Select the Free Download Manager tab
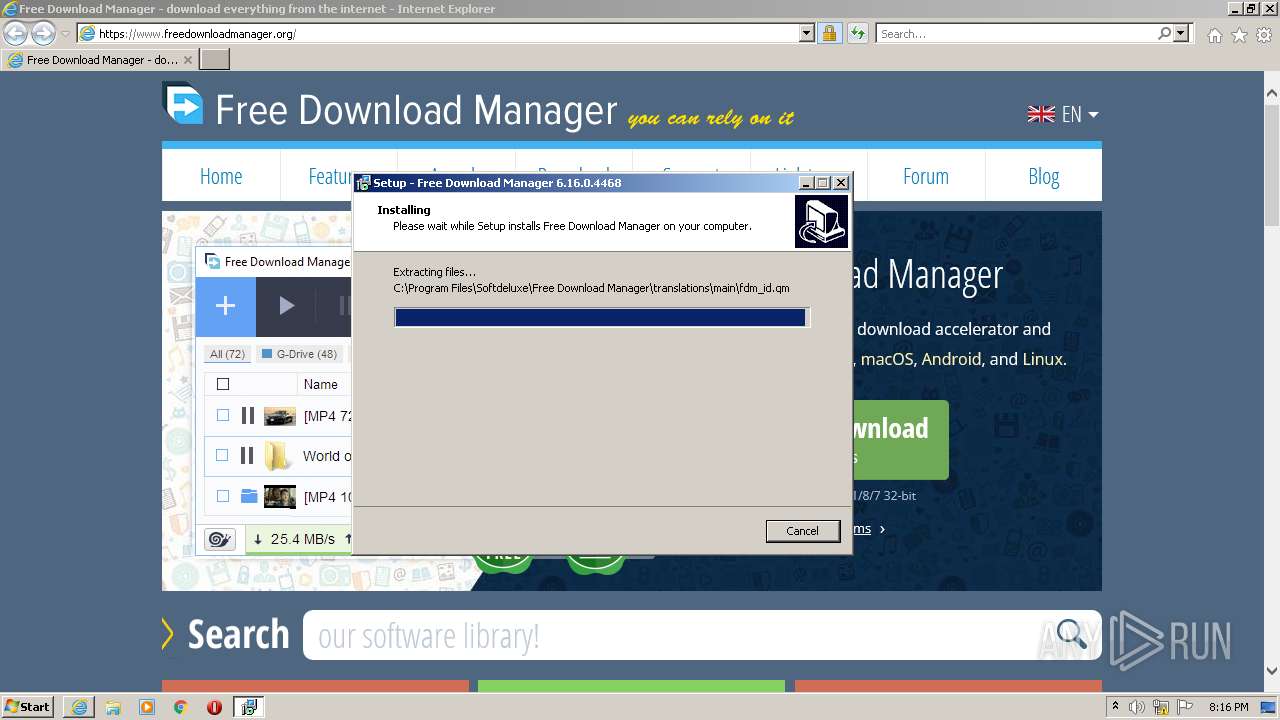This screenshot has height=720, width=1280. tap(99, 60)
